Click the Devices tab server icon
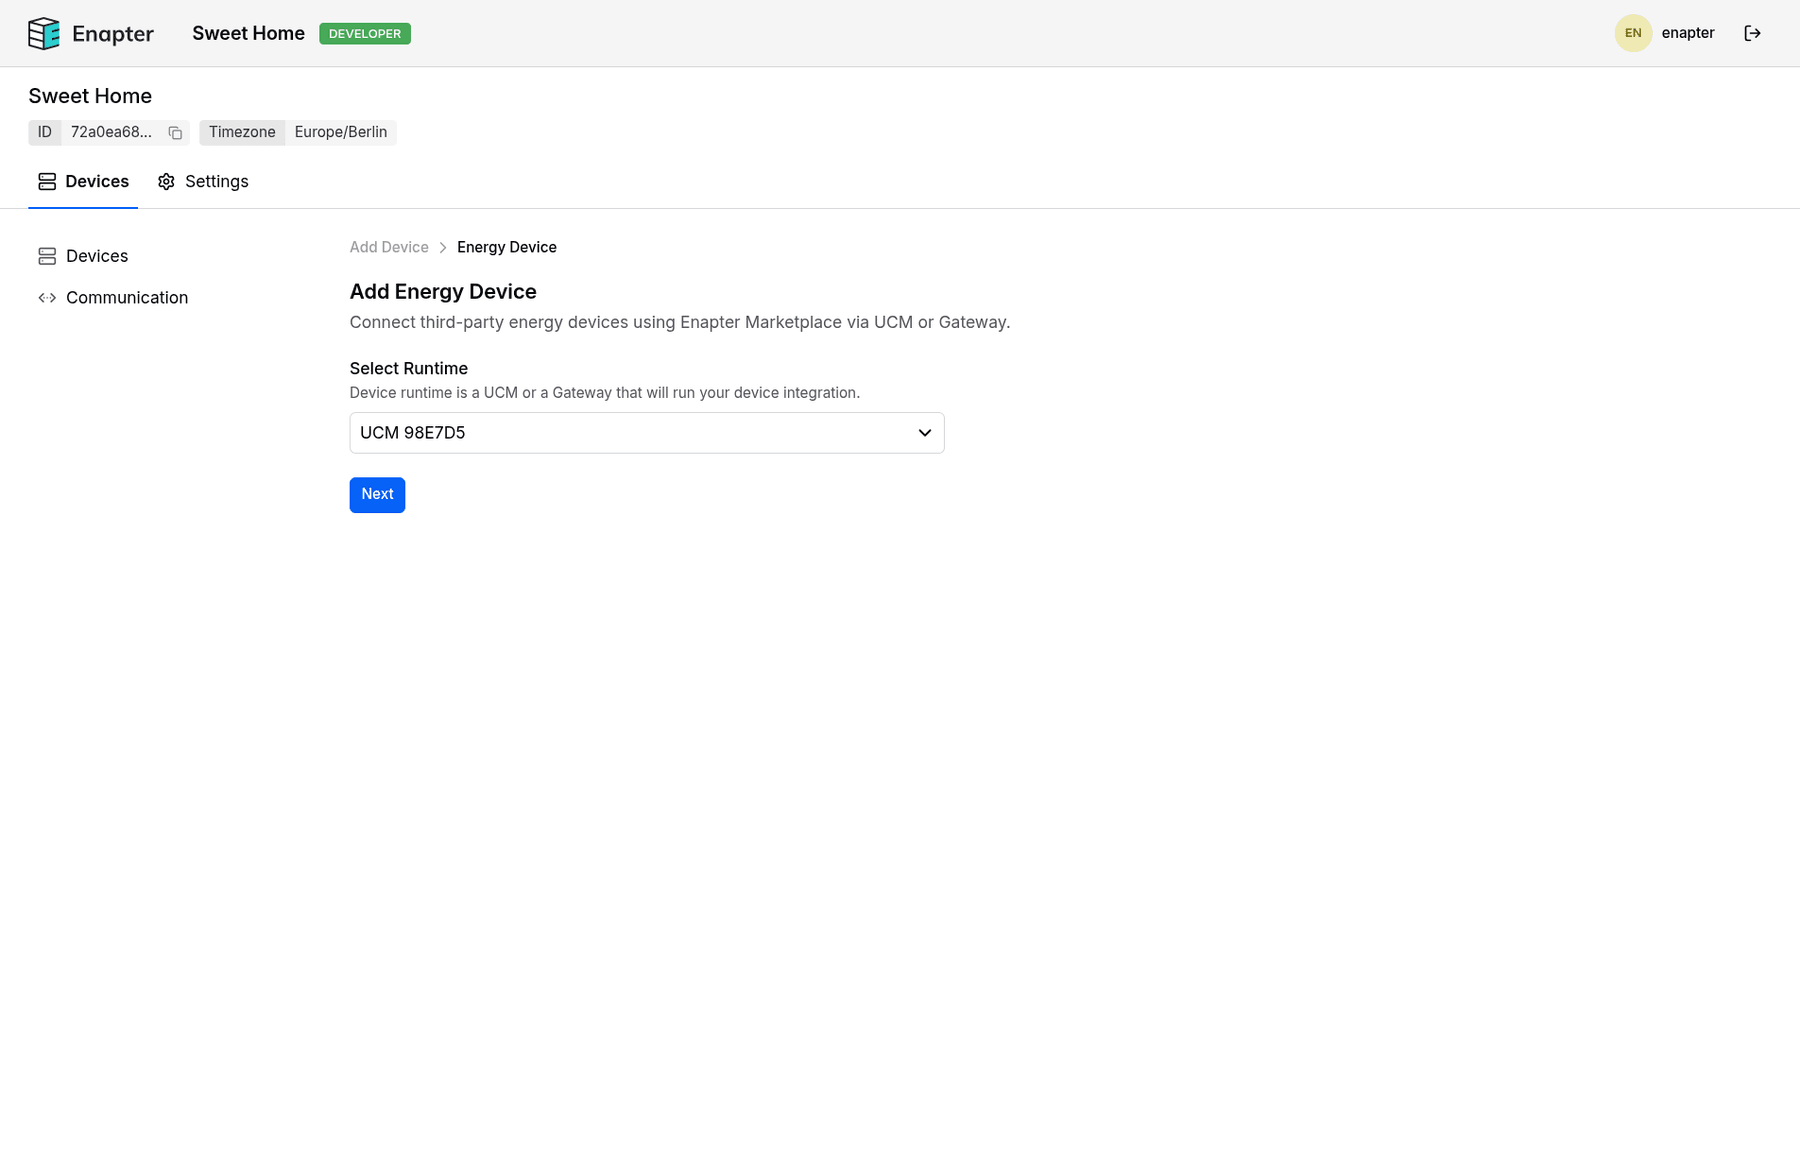Screen dimensions: 1800x1170 (x=47, y=182)
